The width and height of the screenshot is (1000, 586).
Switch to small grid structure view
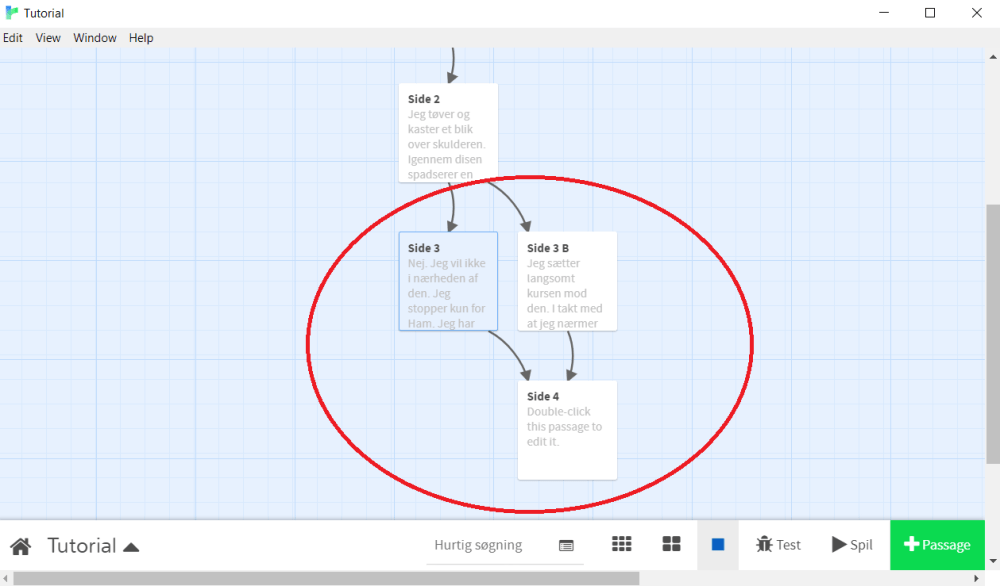click(x=622, y=544)
